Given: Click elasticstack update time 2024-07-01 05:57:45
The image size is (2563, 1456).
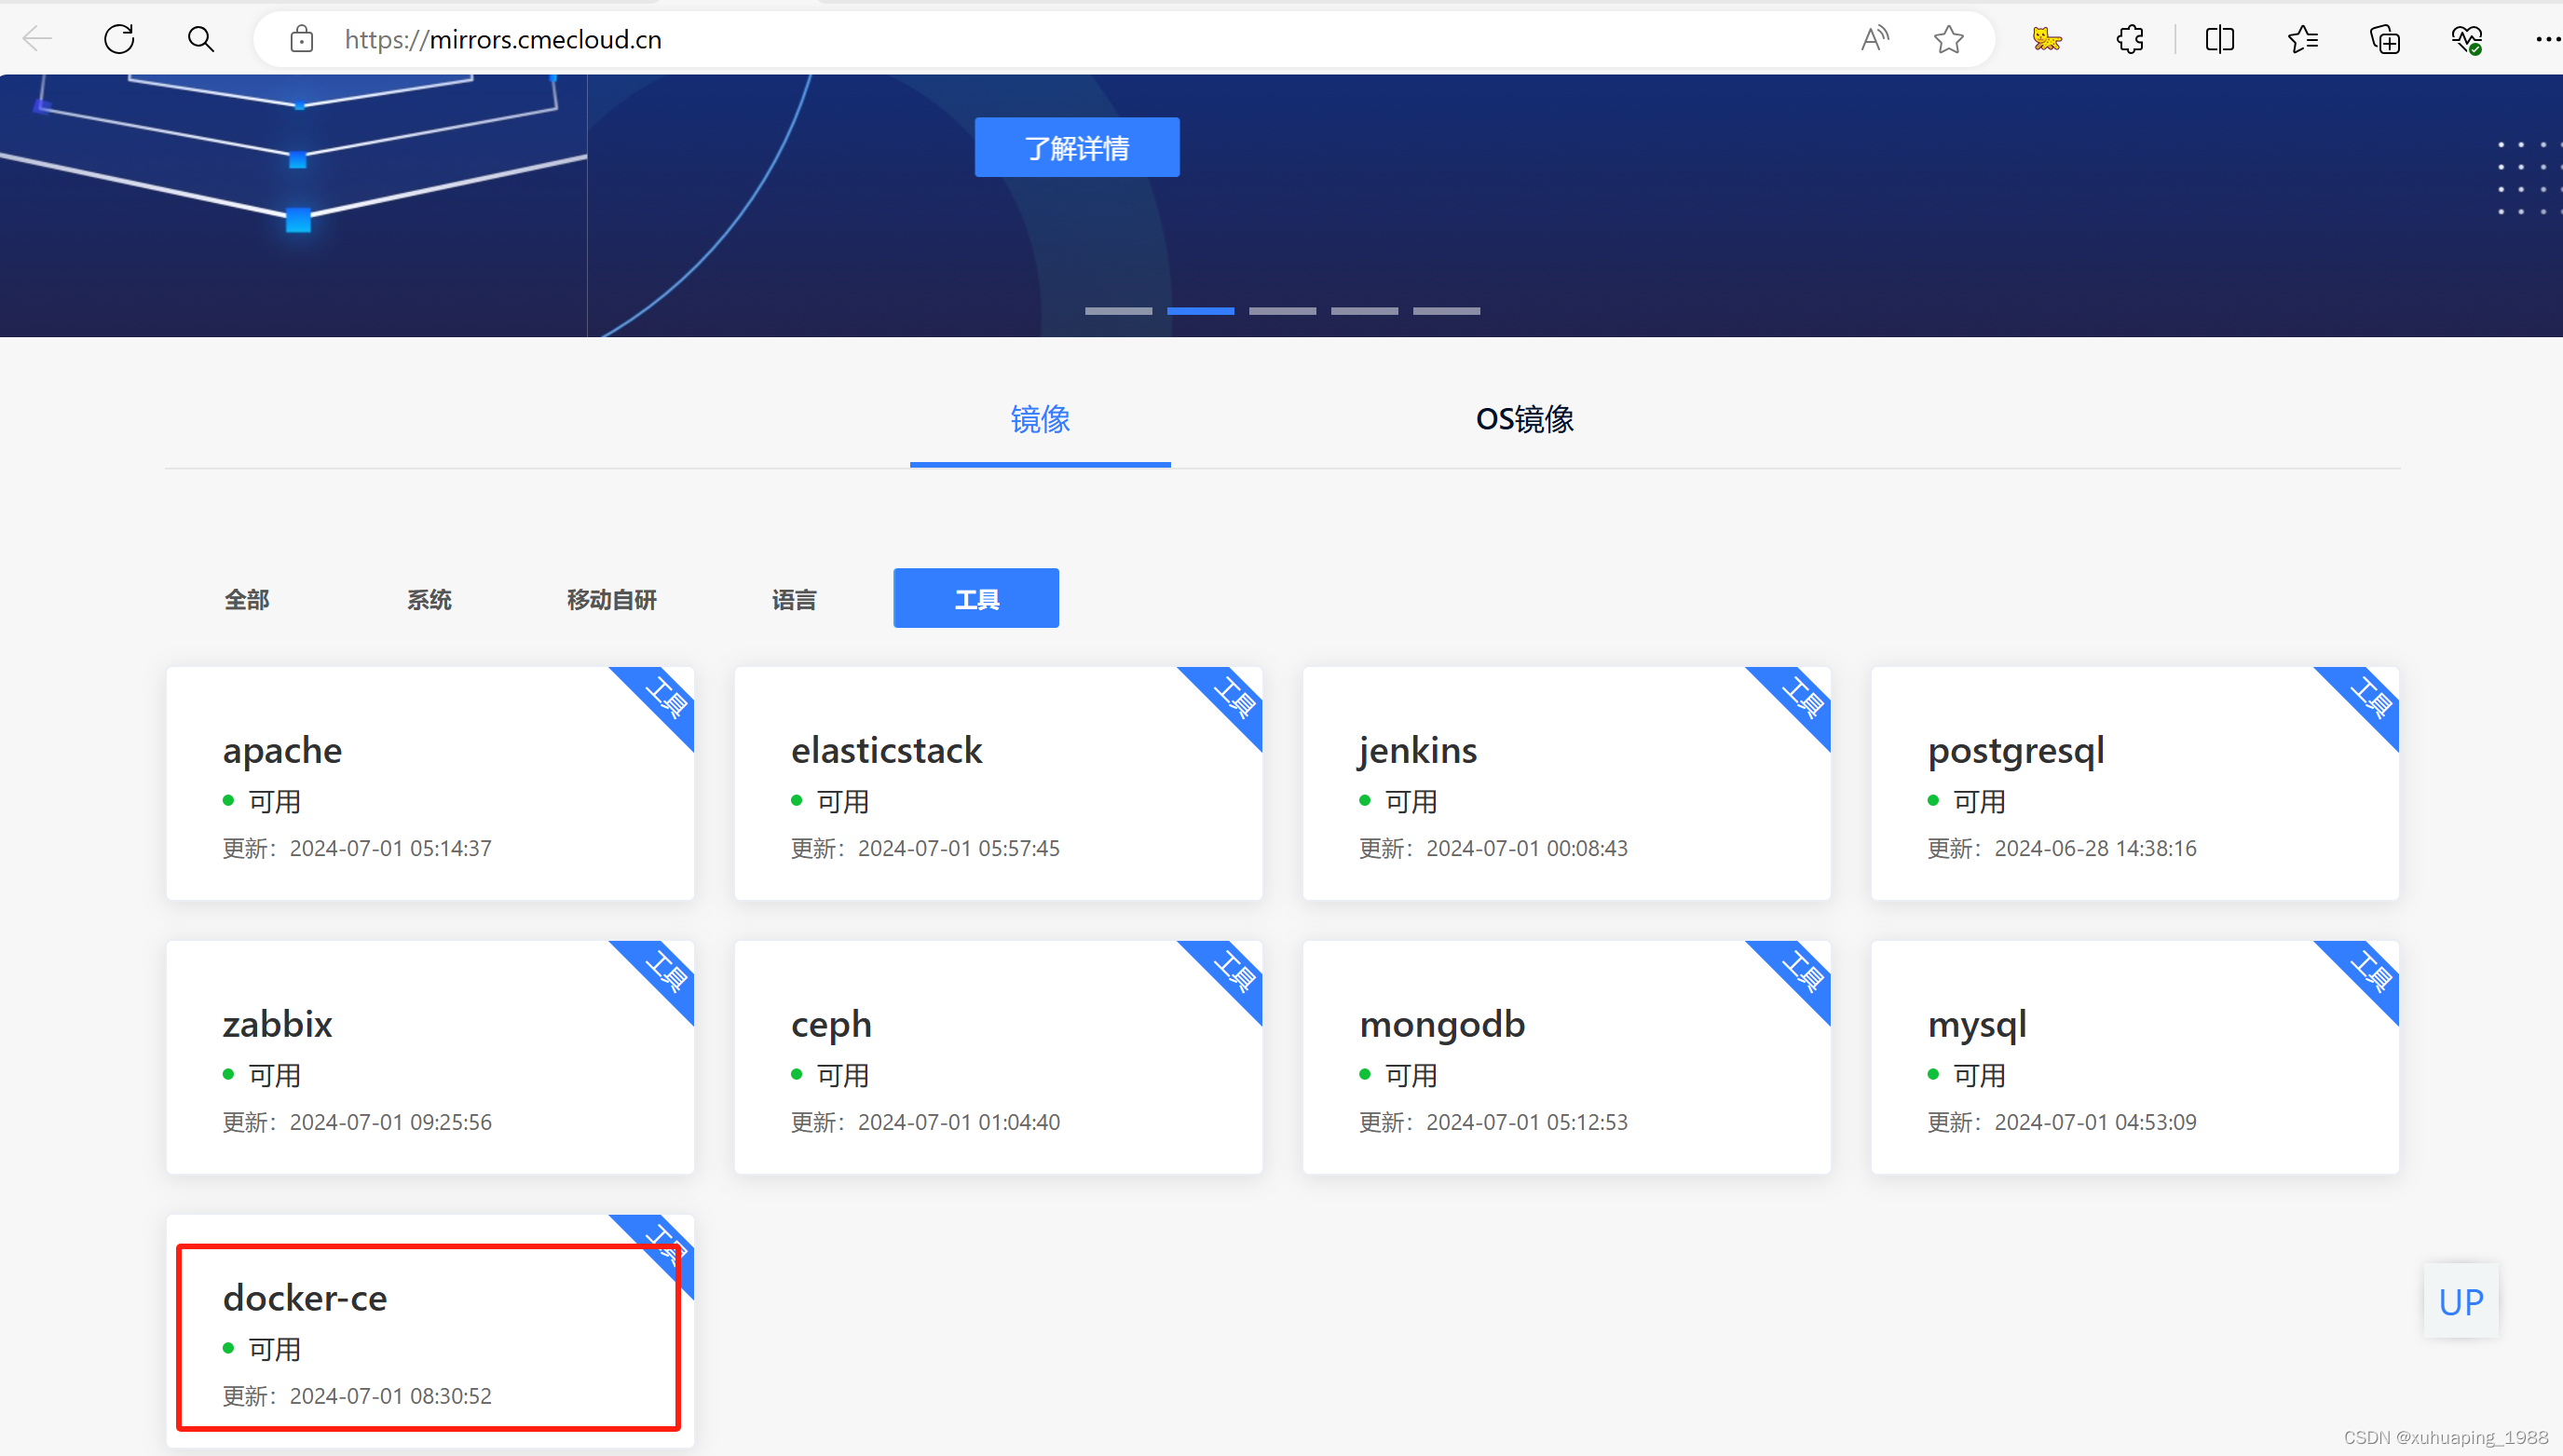Looking at the screenshot, I should [x=959, y=848].
